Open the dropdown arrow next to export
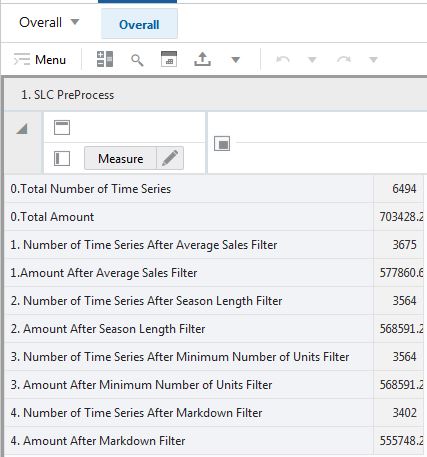 [x=236, y=60]
